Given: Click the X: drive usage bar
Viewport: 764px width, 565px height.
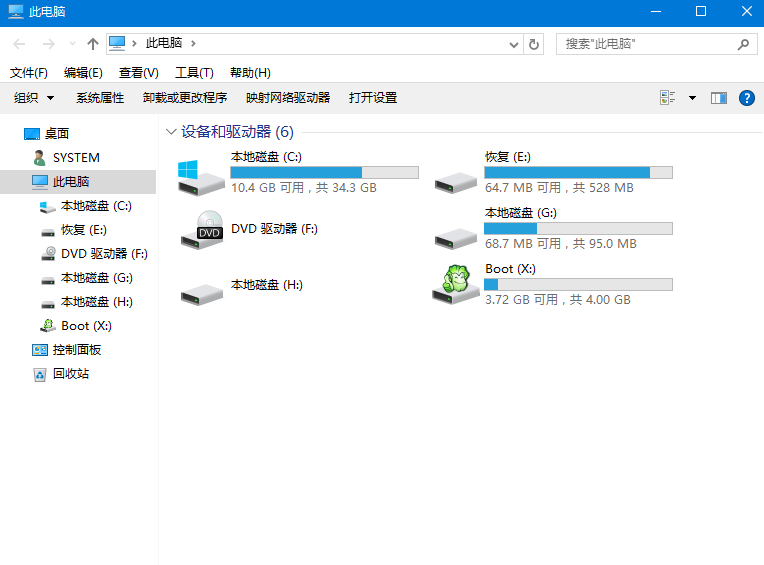Looking at the screenshot, I should tap(578, 284).
